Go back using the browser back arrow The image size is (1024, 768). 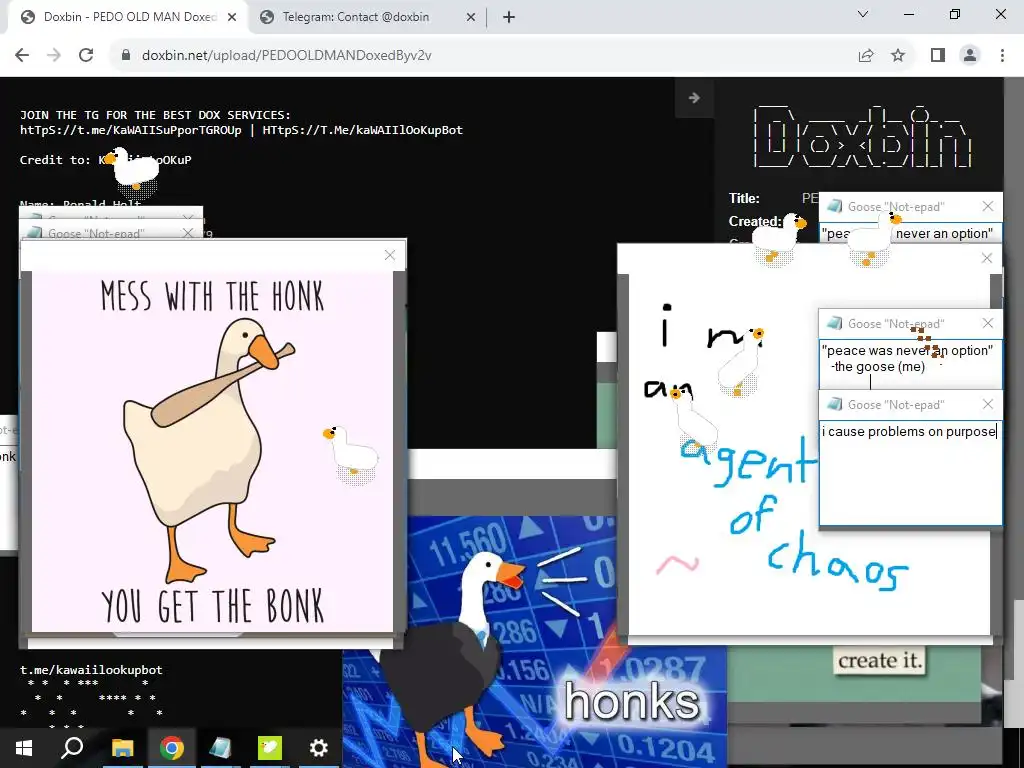point(22,56)
